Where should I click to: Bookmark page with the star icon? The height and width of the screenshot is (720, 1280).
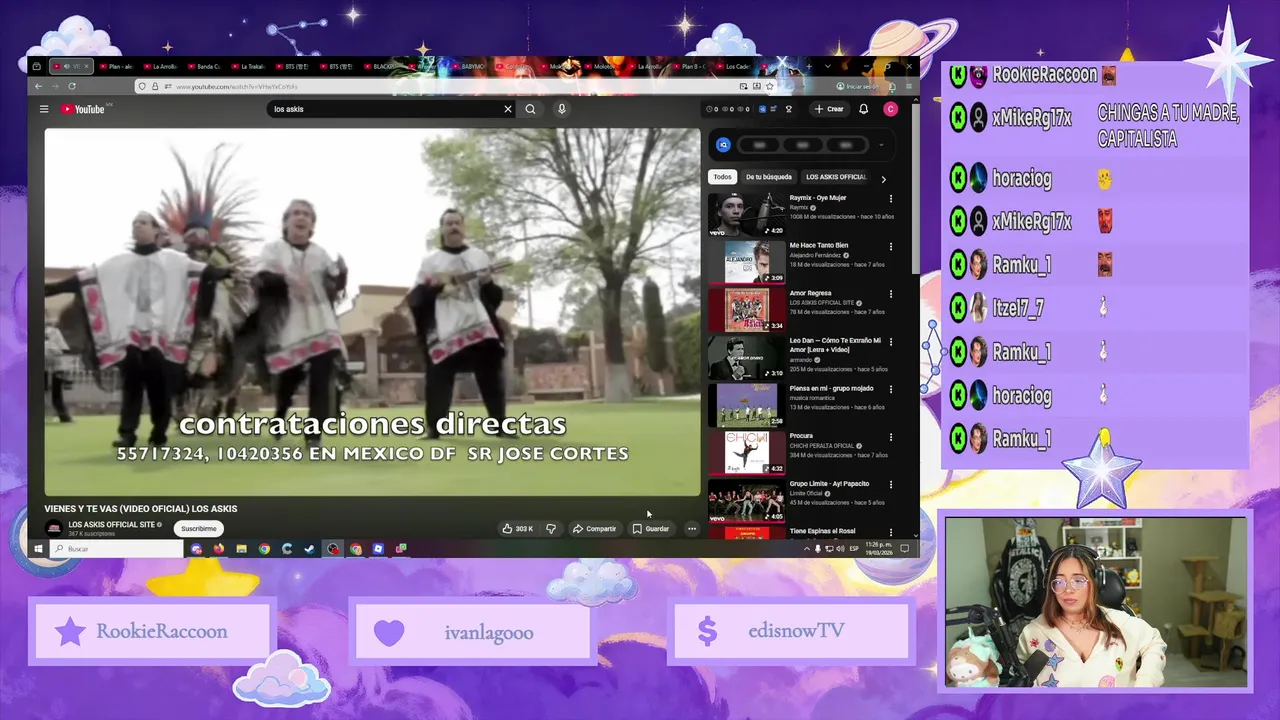tap(769, 87)
